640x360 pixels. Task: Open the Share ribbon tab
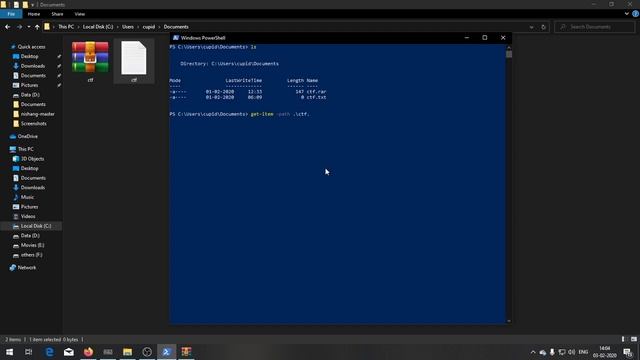pyautogui.click(x=57, y=14)
